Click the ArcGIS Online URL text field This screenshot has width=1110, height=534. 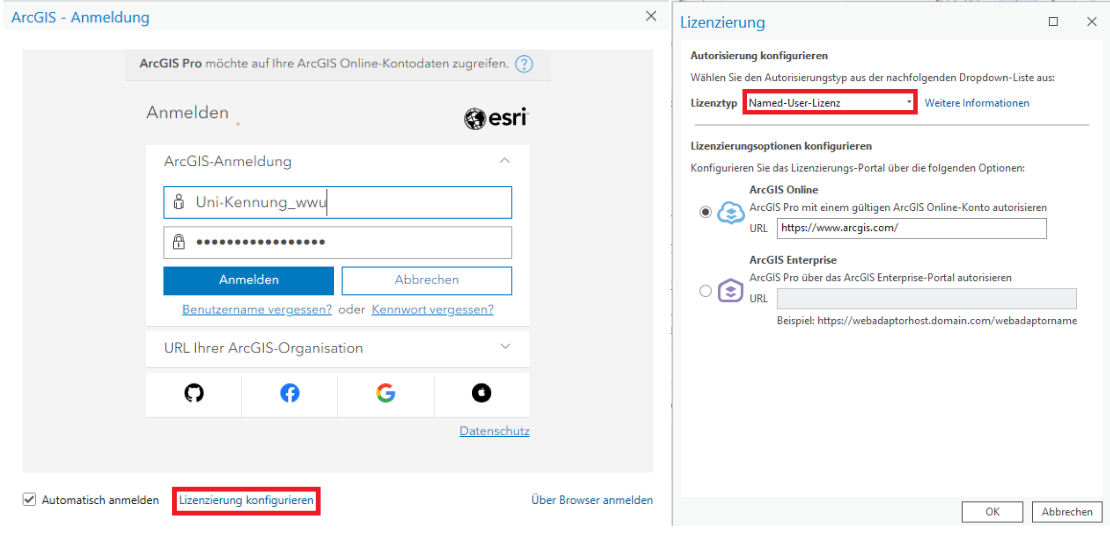coord(910,228)
